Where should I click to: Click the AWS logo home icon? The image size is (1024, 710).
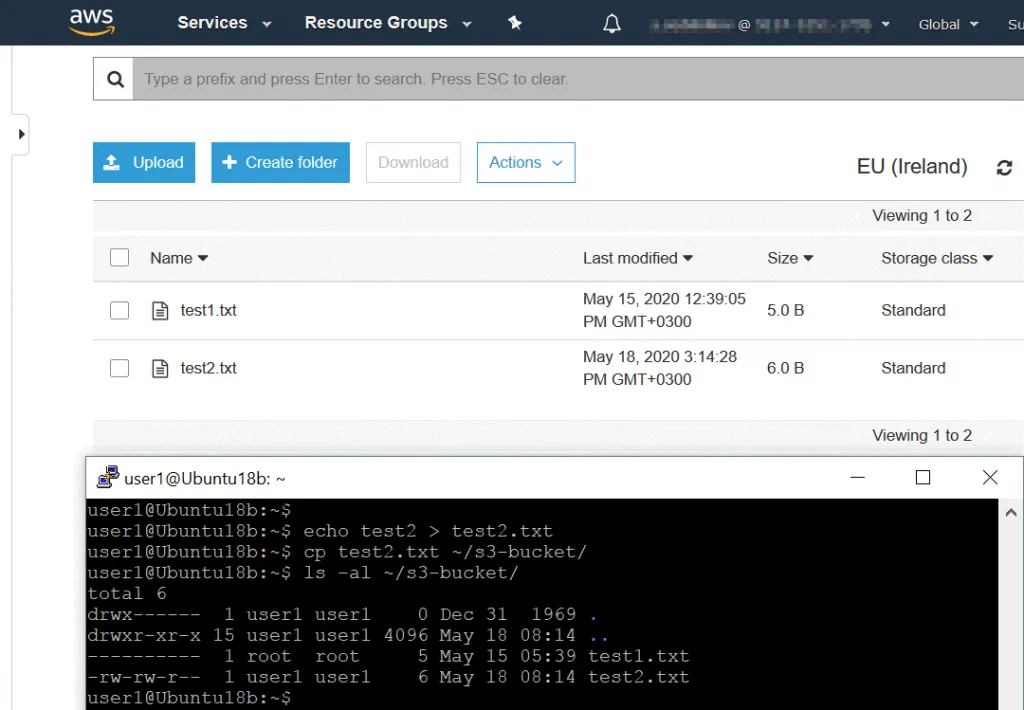pos(91,23)
